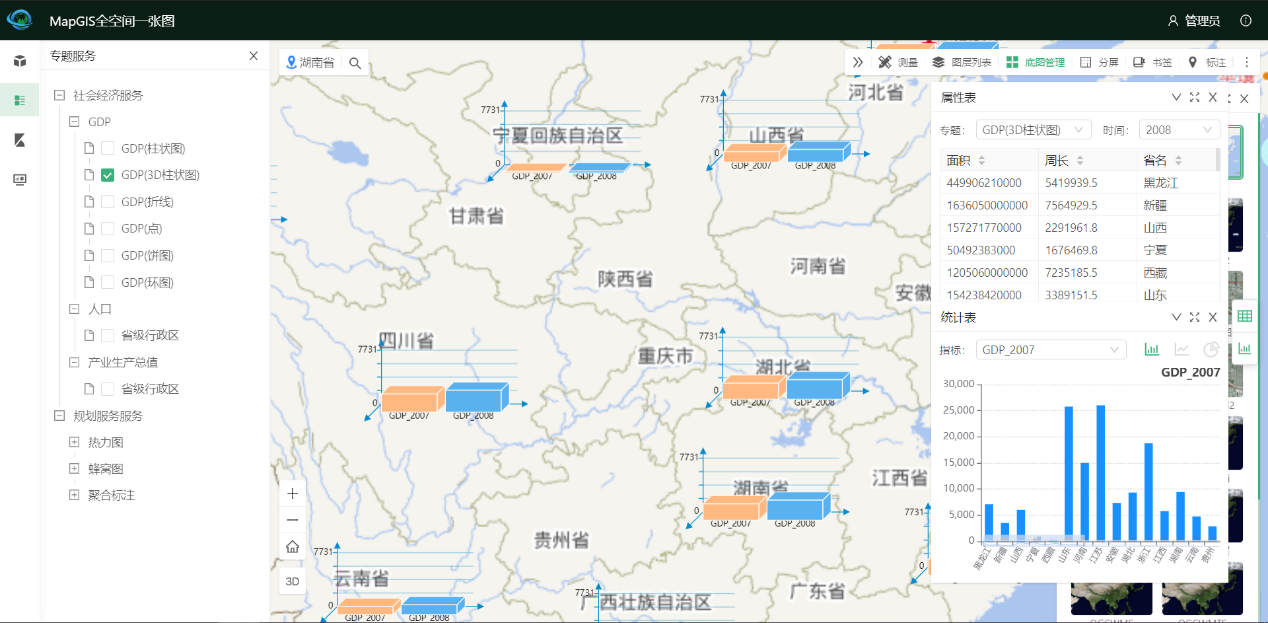Expand the 热力图 tree node
Image resolution: width=1268 pixels, height=623 pixels.
click(74, 442)
